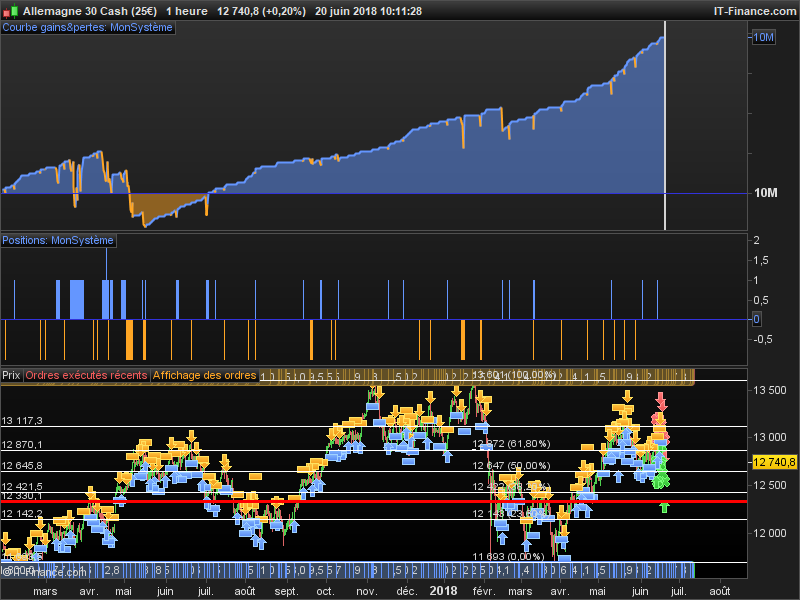
Task: Select the 'Positions: MonSystème' panel label
Action: [x=58, y=240]
